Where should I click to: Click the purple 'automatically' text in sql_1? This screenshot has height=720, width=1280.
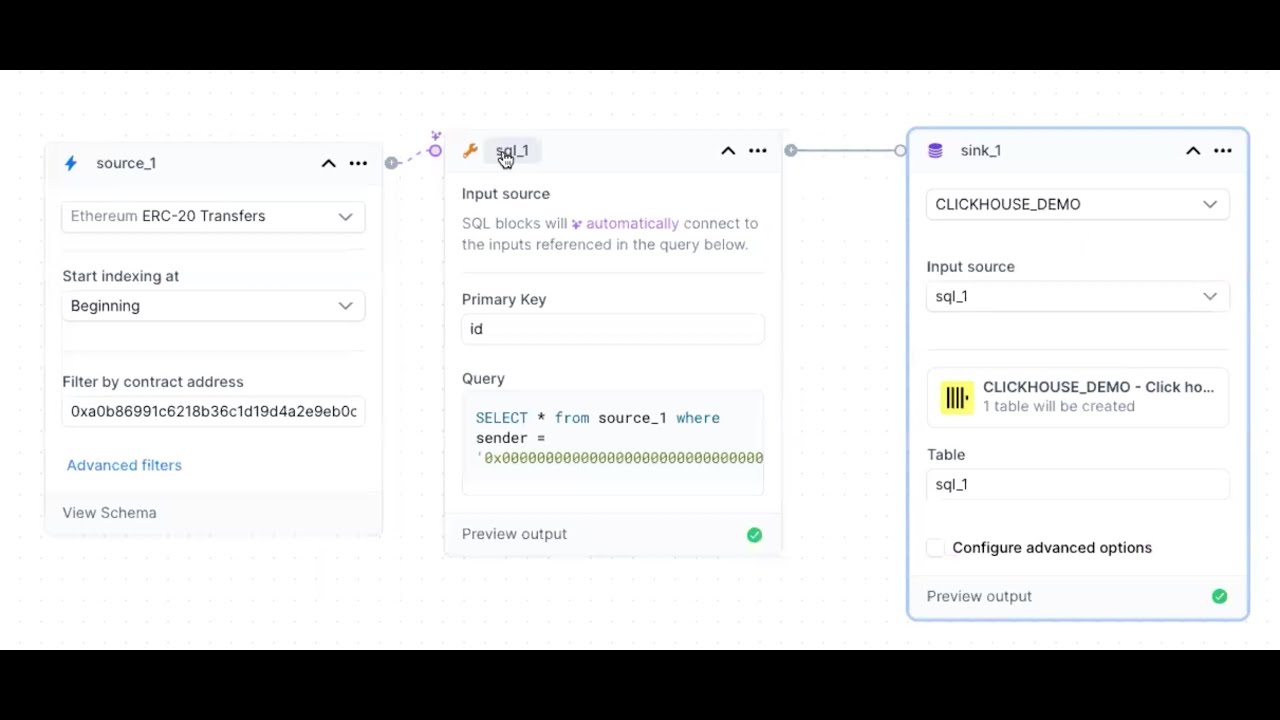[x=632, y=224]
